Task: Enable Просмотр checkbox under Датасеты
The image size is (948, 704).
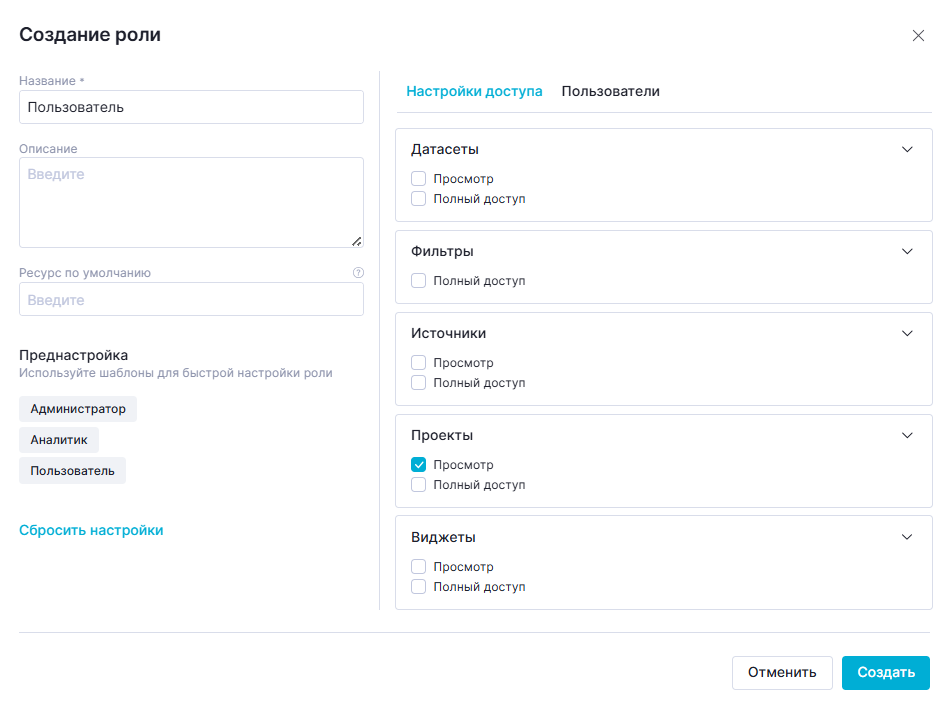Action: pos(419,179)
